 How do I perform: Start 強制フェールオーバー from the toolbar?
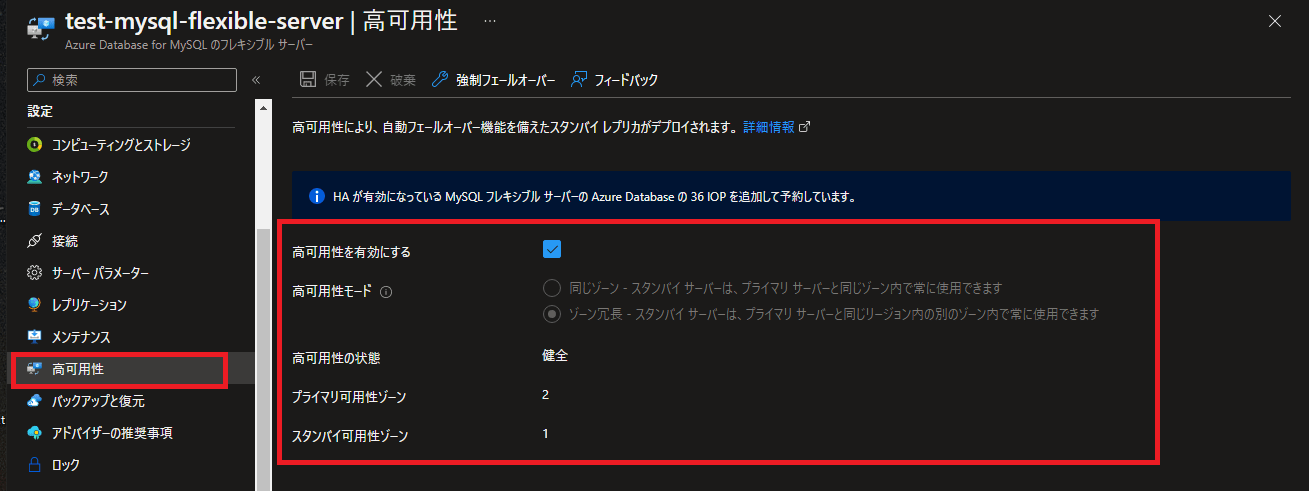coord(505,80)
